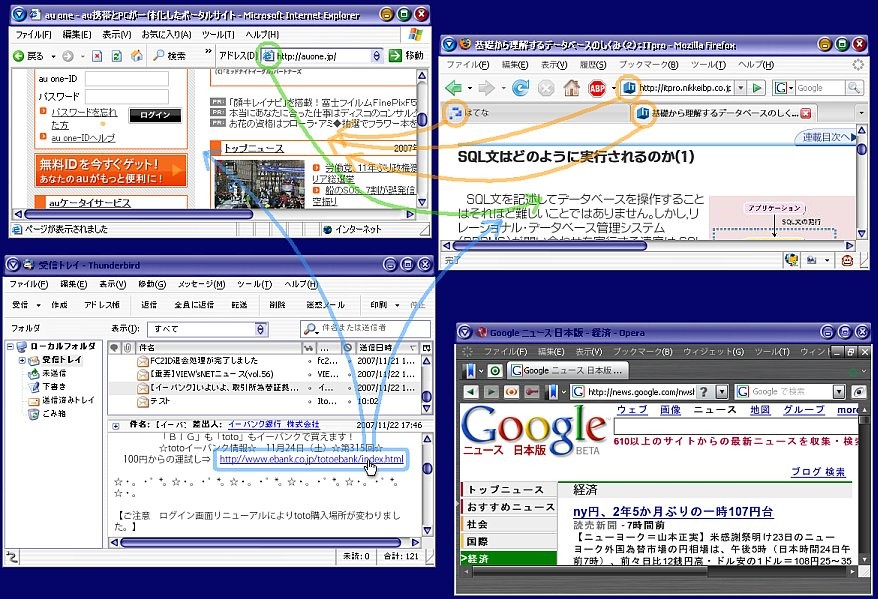Click the 連載目次へ button in Firefox page
The height and width of the screenshot is (599, 878).
coord(826,137)
